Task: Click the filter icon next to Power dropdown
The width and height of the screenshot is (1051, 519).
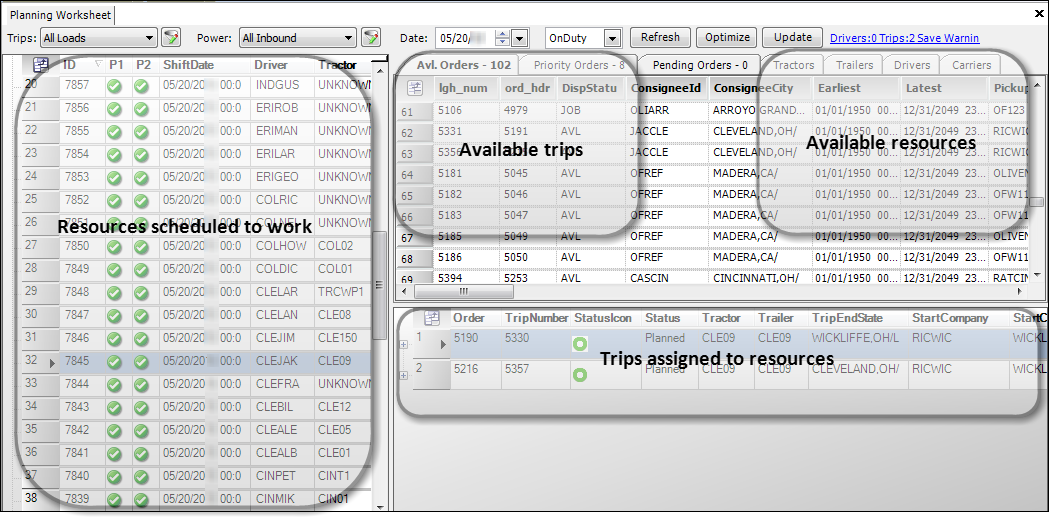Action: click(371, 38)
